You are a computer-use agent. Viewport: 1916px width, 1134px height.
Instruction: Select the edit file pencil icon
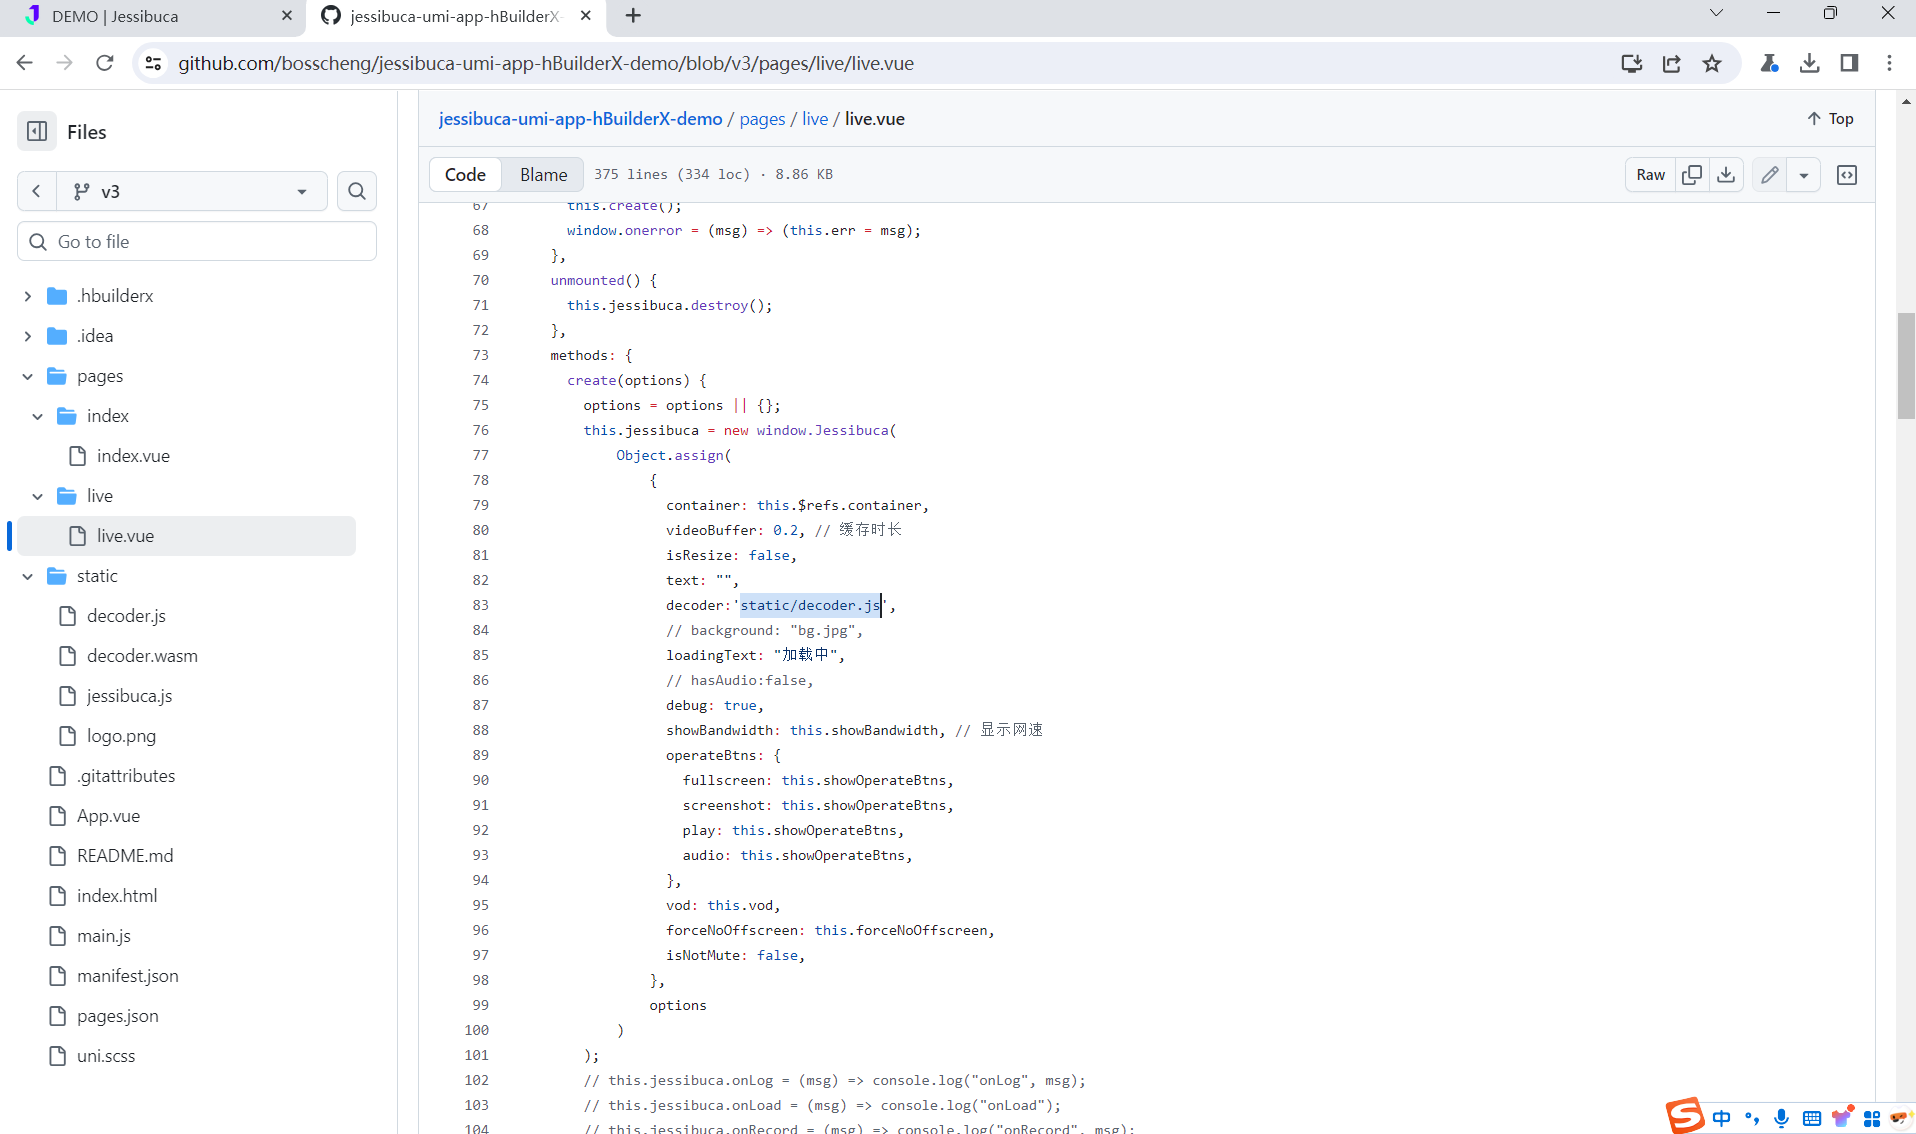[x=1769, y=174]
